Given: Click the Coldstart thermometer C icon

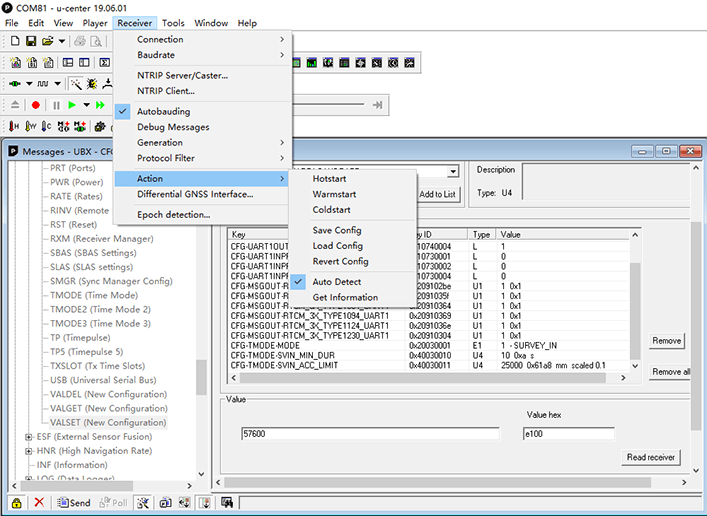Looking at the screenshot, I should (x=46, y=126).
